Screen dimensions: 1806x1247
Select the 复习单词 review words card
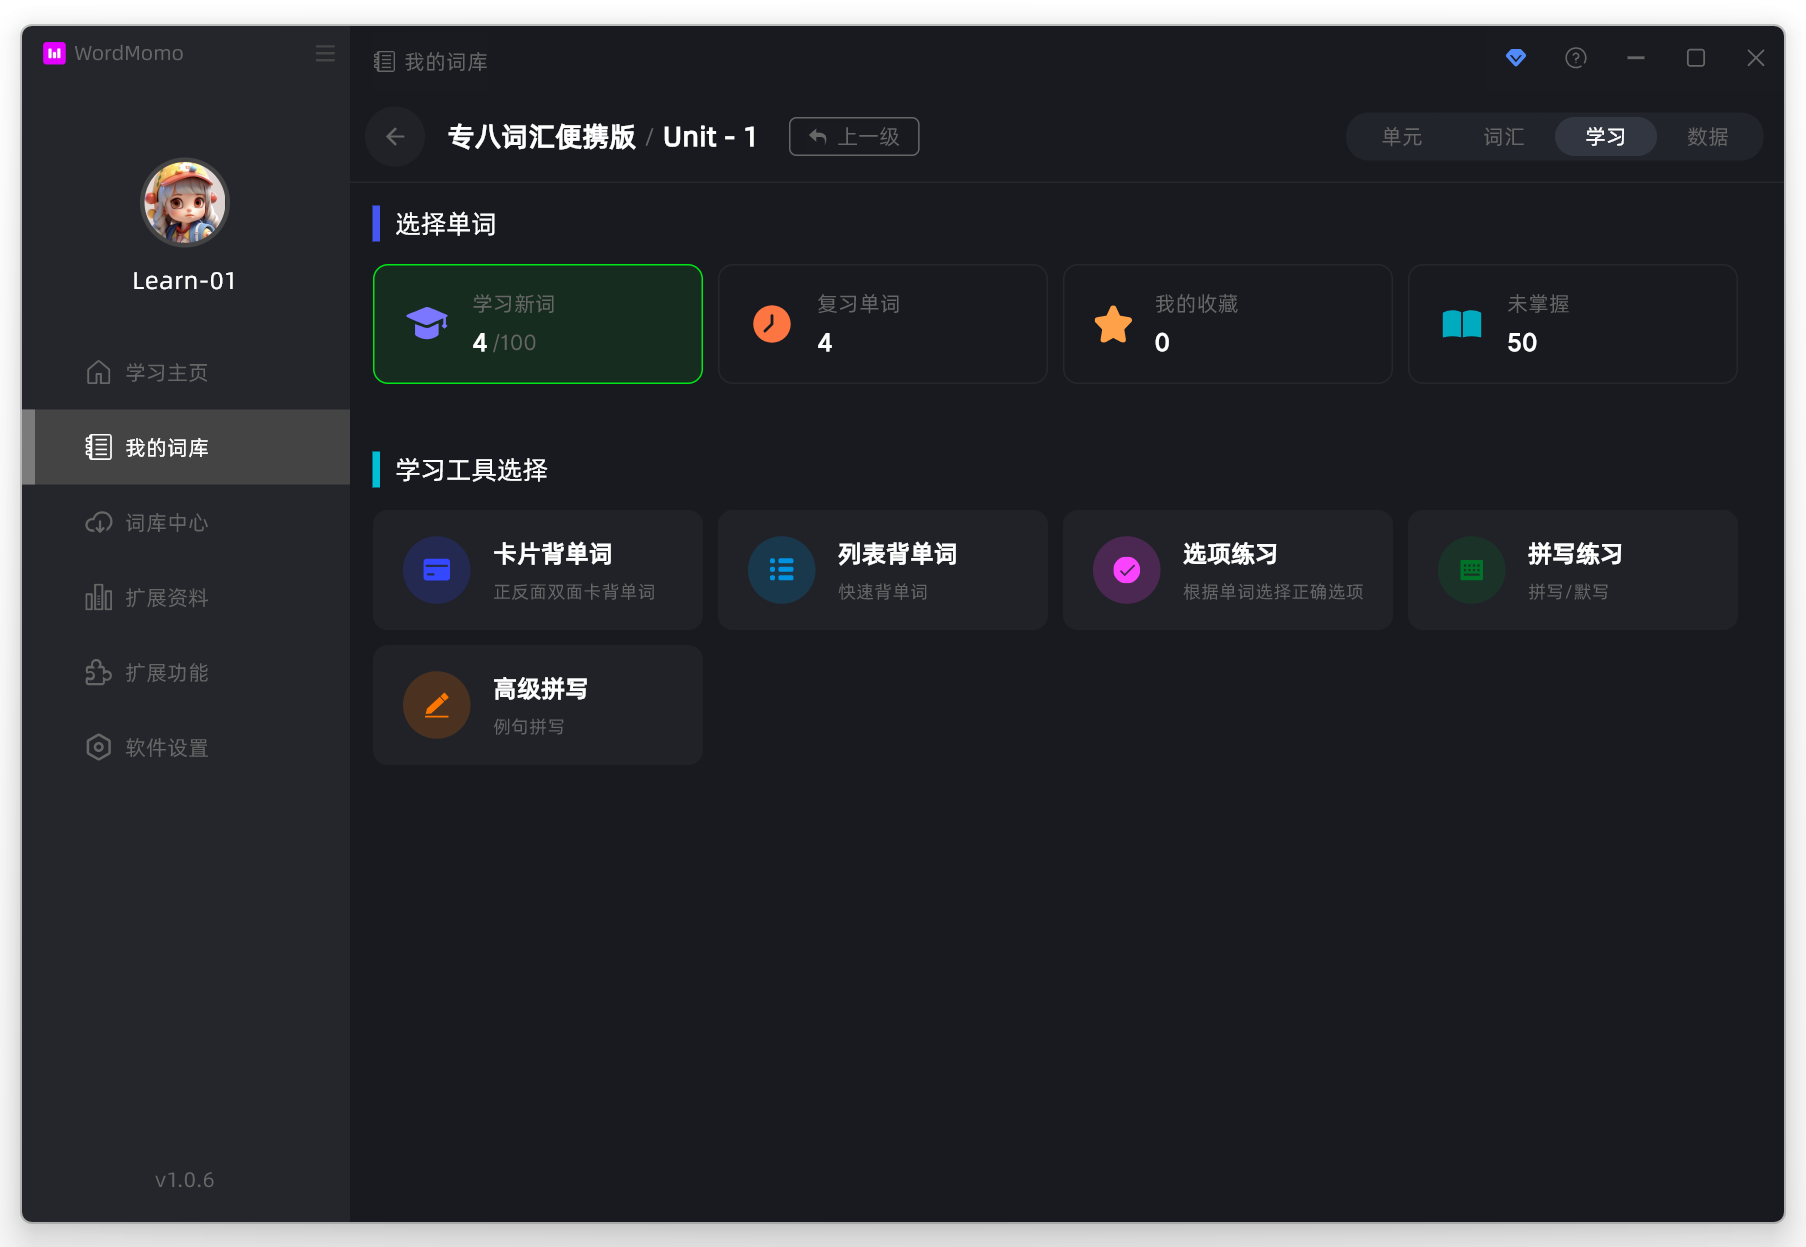(882, 324)
